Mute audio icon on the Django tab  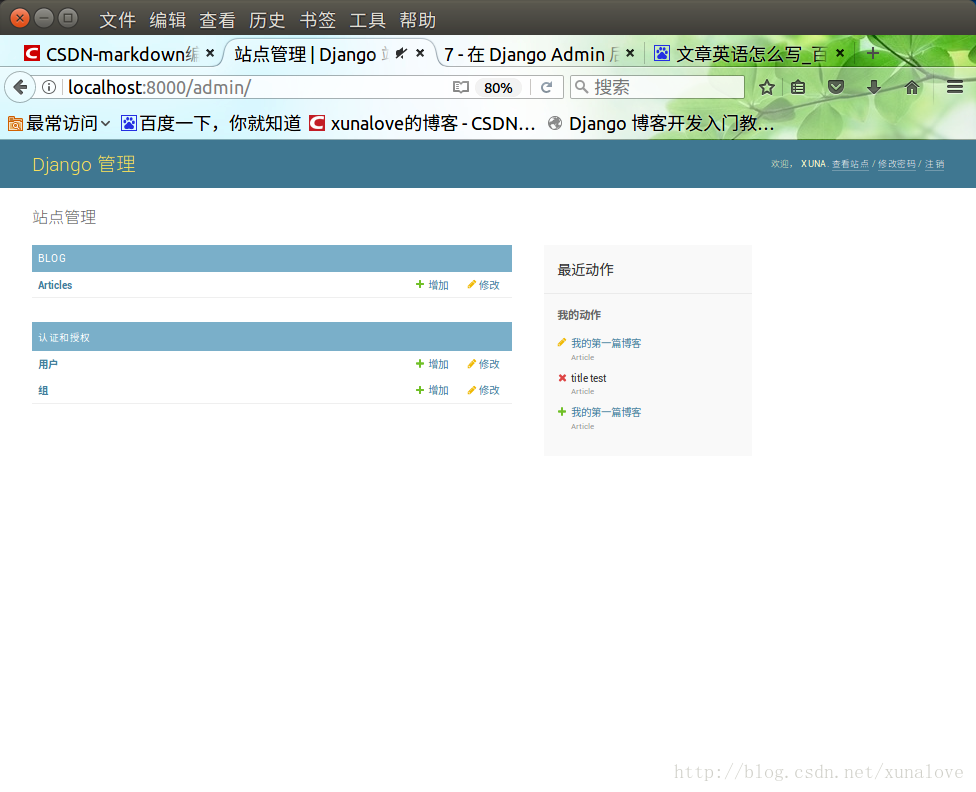(401, 54)
